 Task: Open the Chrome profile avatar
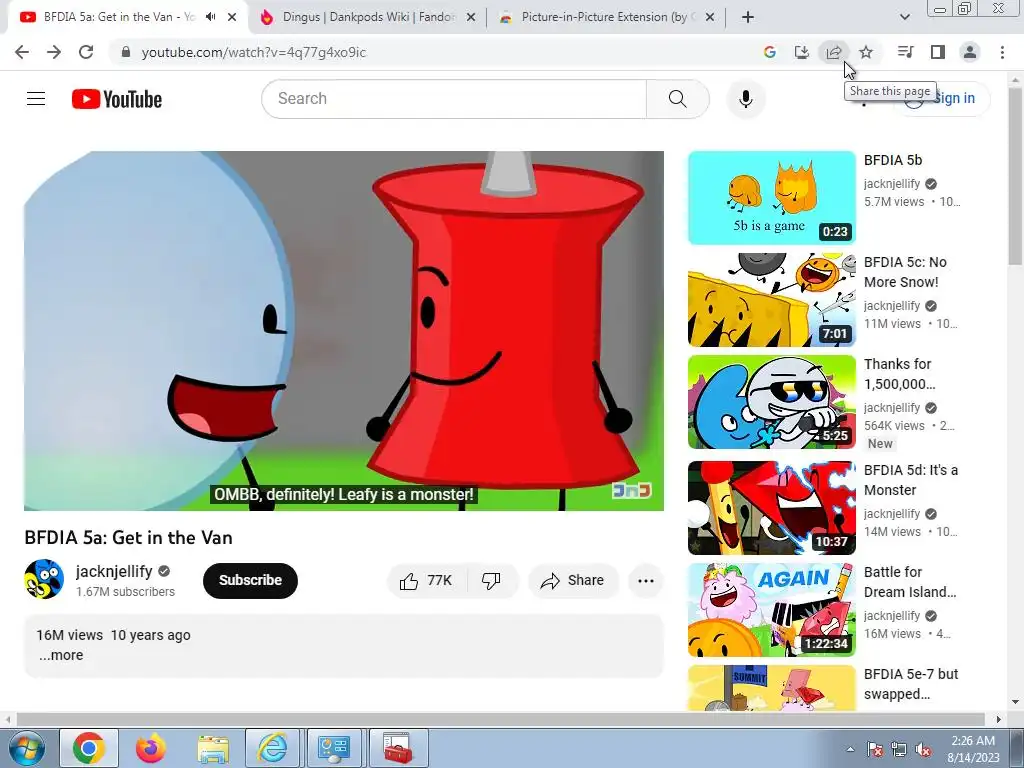(x=970, y=52)
